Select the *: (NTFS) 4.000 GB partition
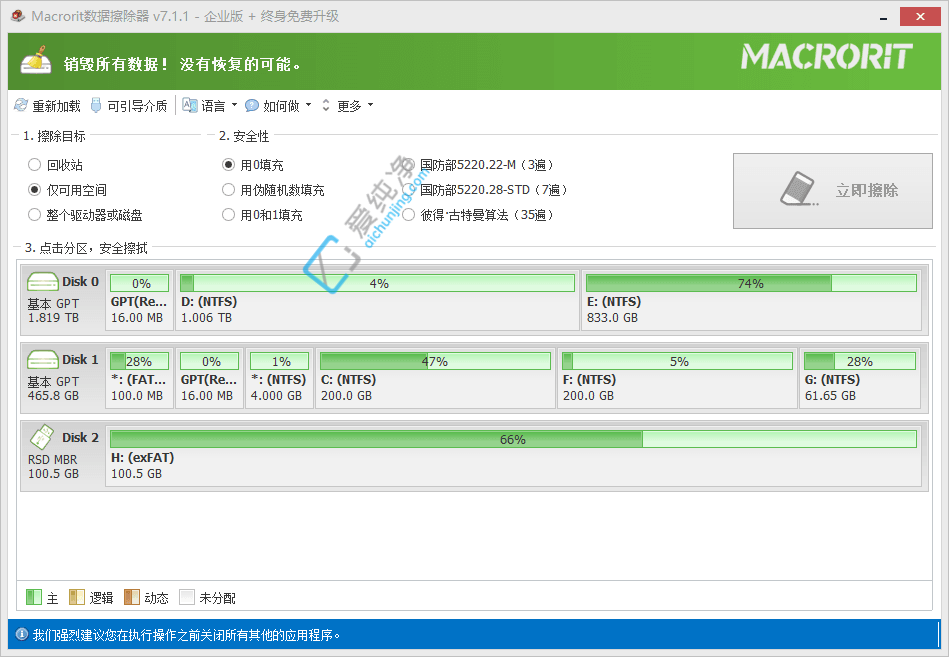This screenshot has width=949, height=657. click(x=280, y=378)
